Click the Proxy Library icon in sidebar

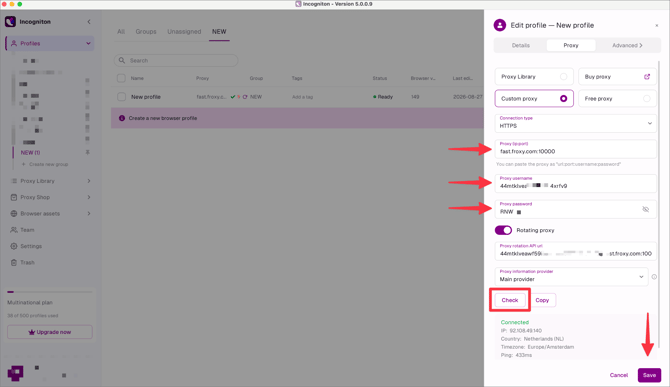(x=14, y=181)
